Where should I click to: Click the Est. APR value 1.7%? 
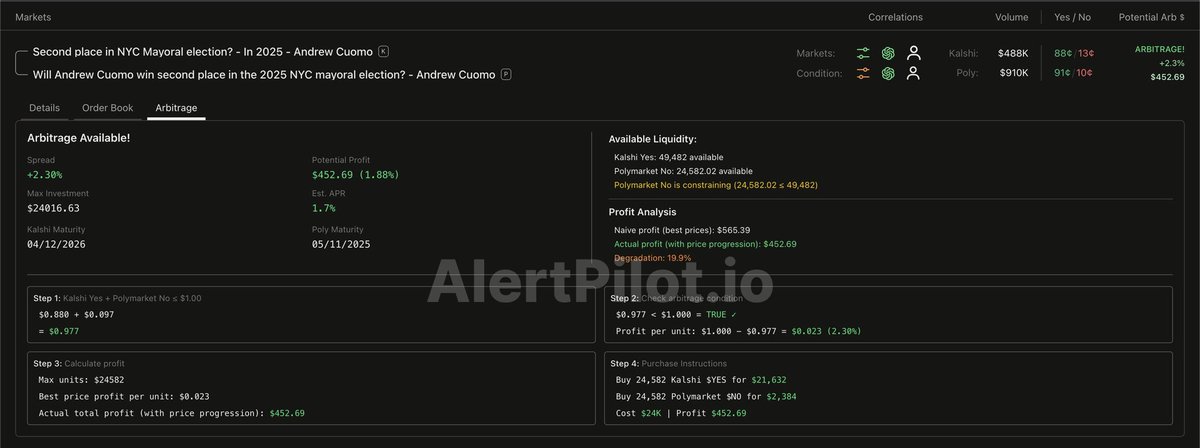click(x=324, y=208)
